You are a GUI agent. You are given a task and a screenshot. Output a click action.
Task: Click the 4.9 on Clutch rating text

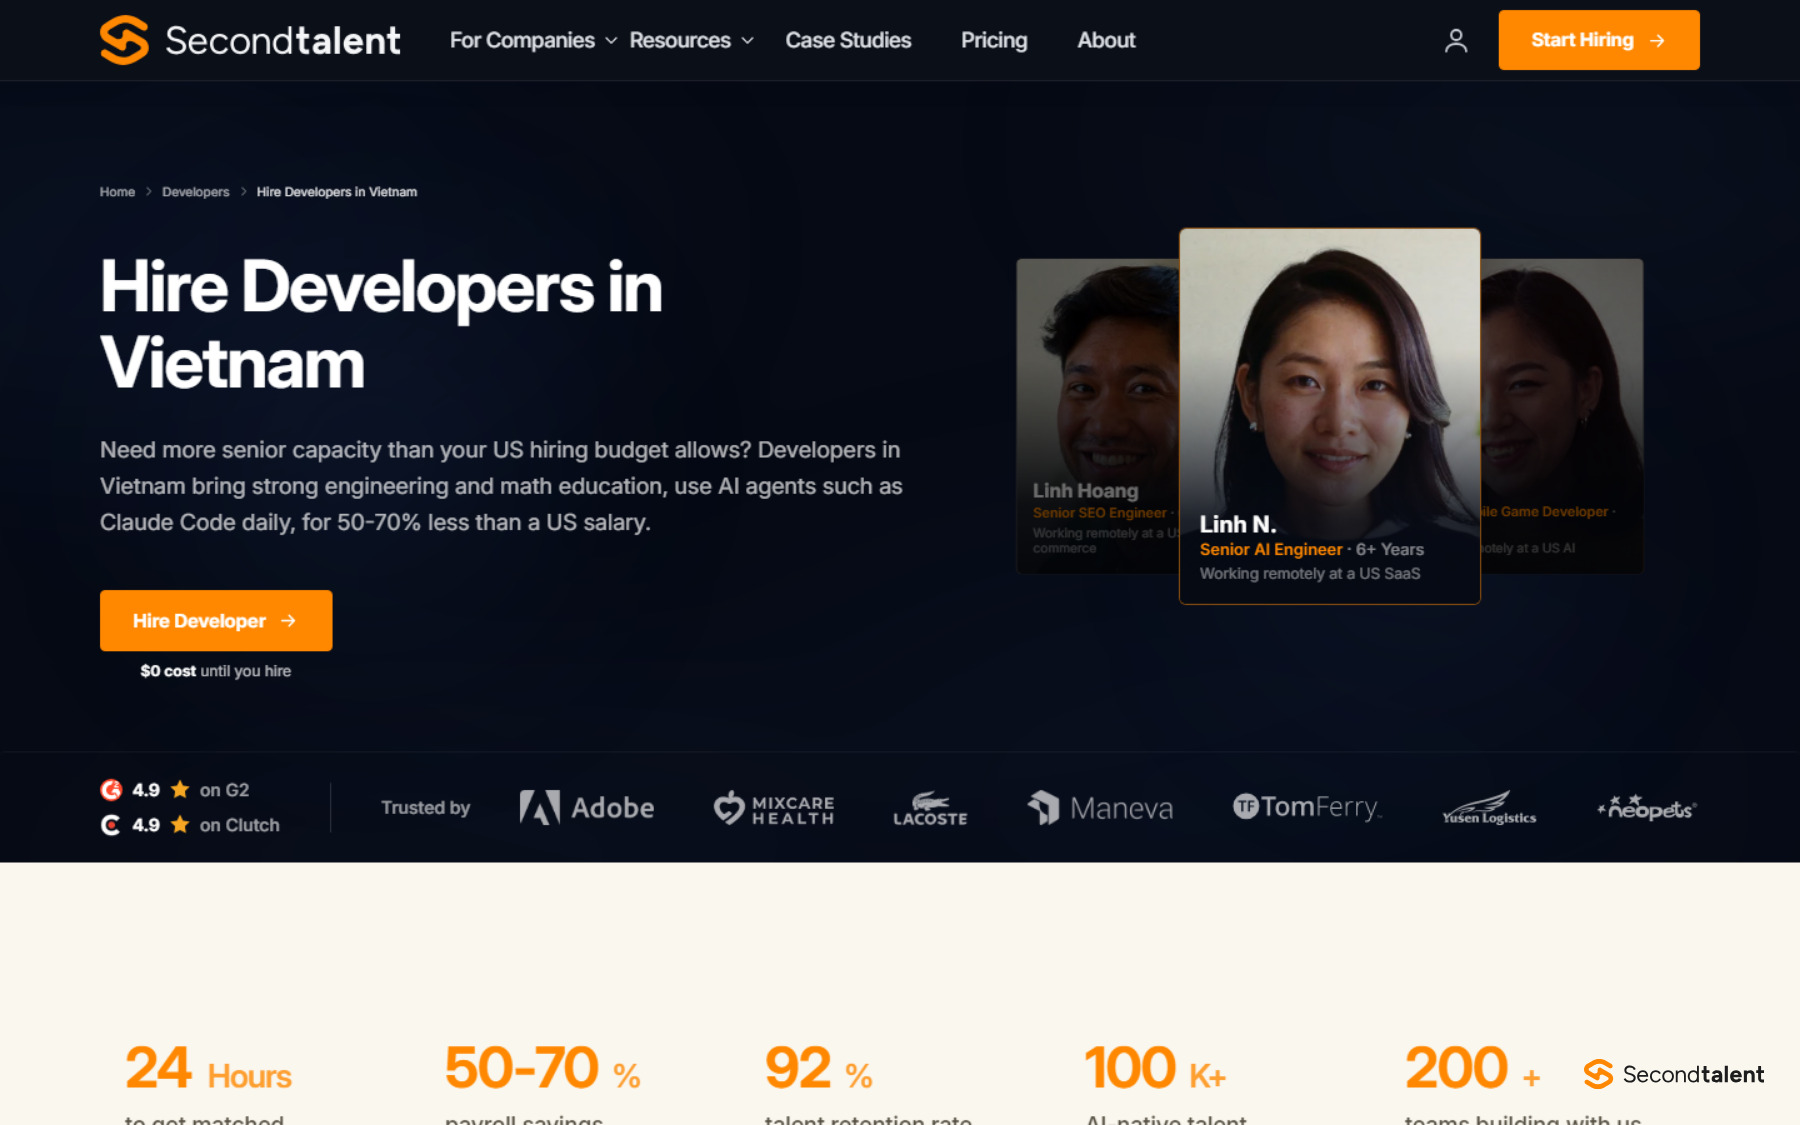(206, 825)
